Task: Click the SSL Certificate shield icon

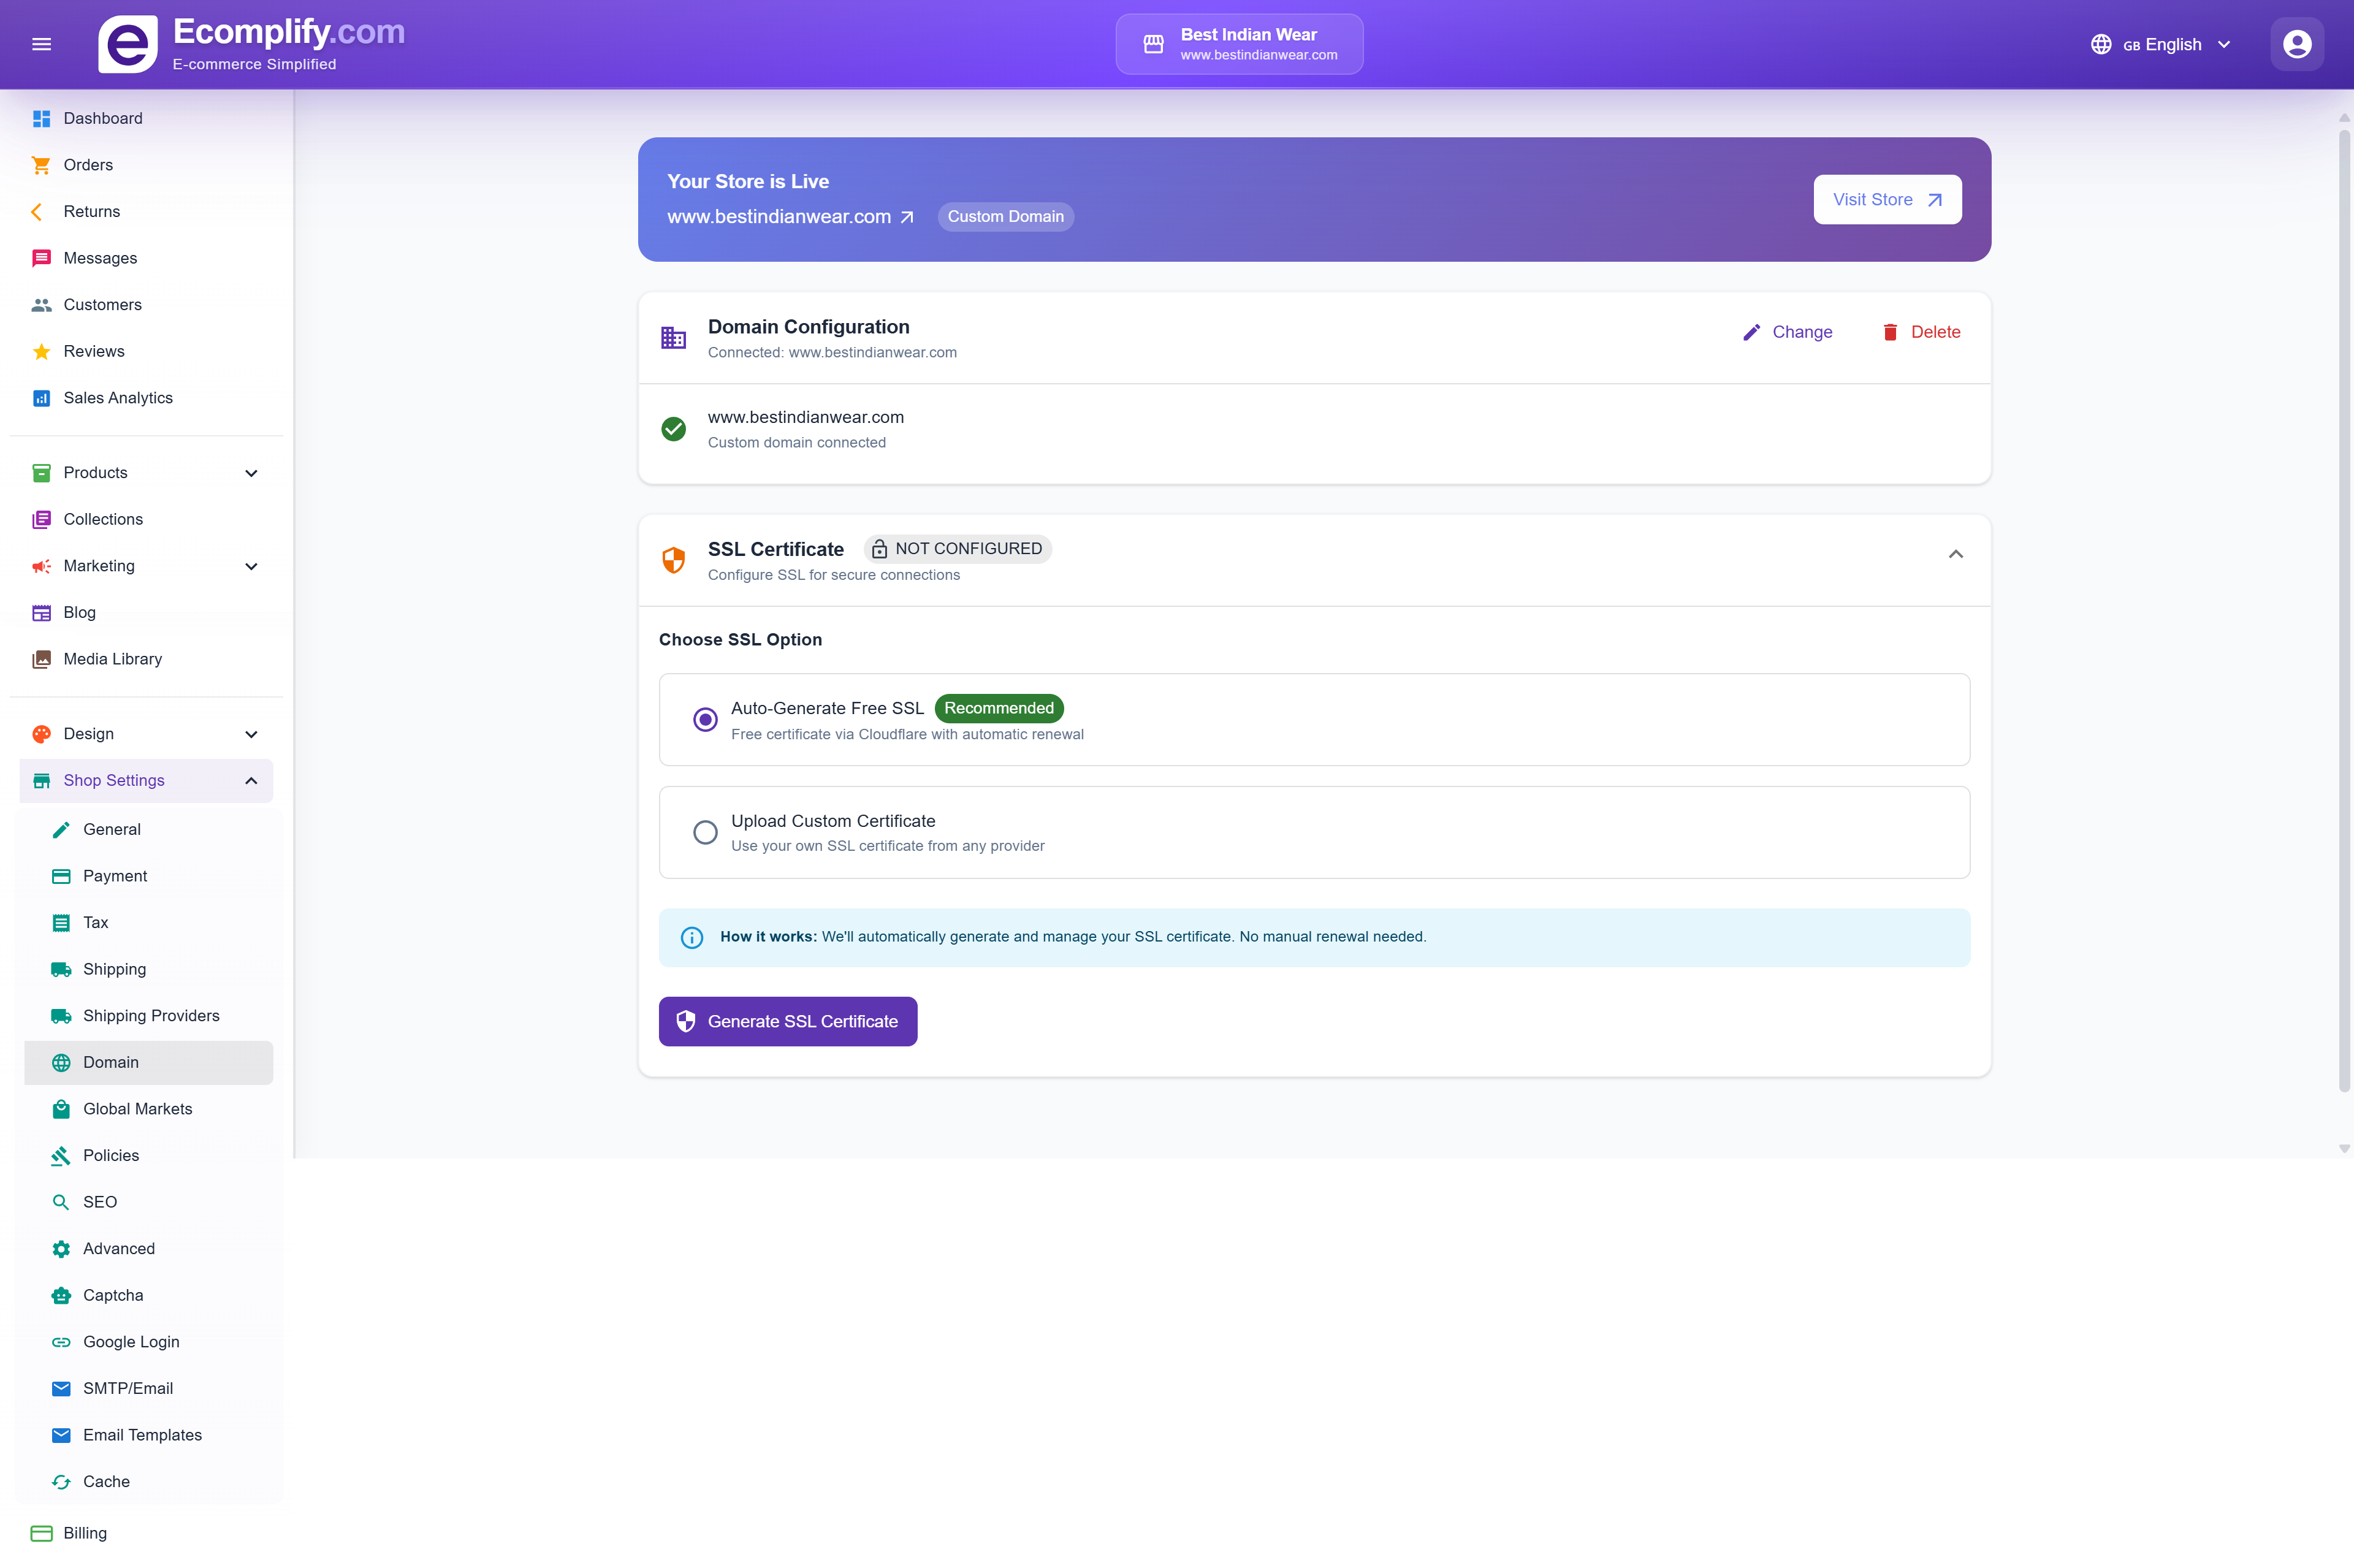Action: (x=673, y=560)
